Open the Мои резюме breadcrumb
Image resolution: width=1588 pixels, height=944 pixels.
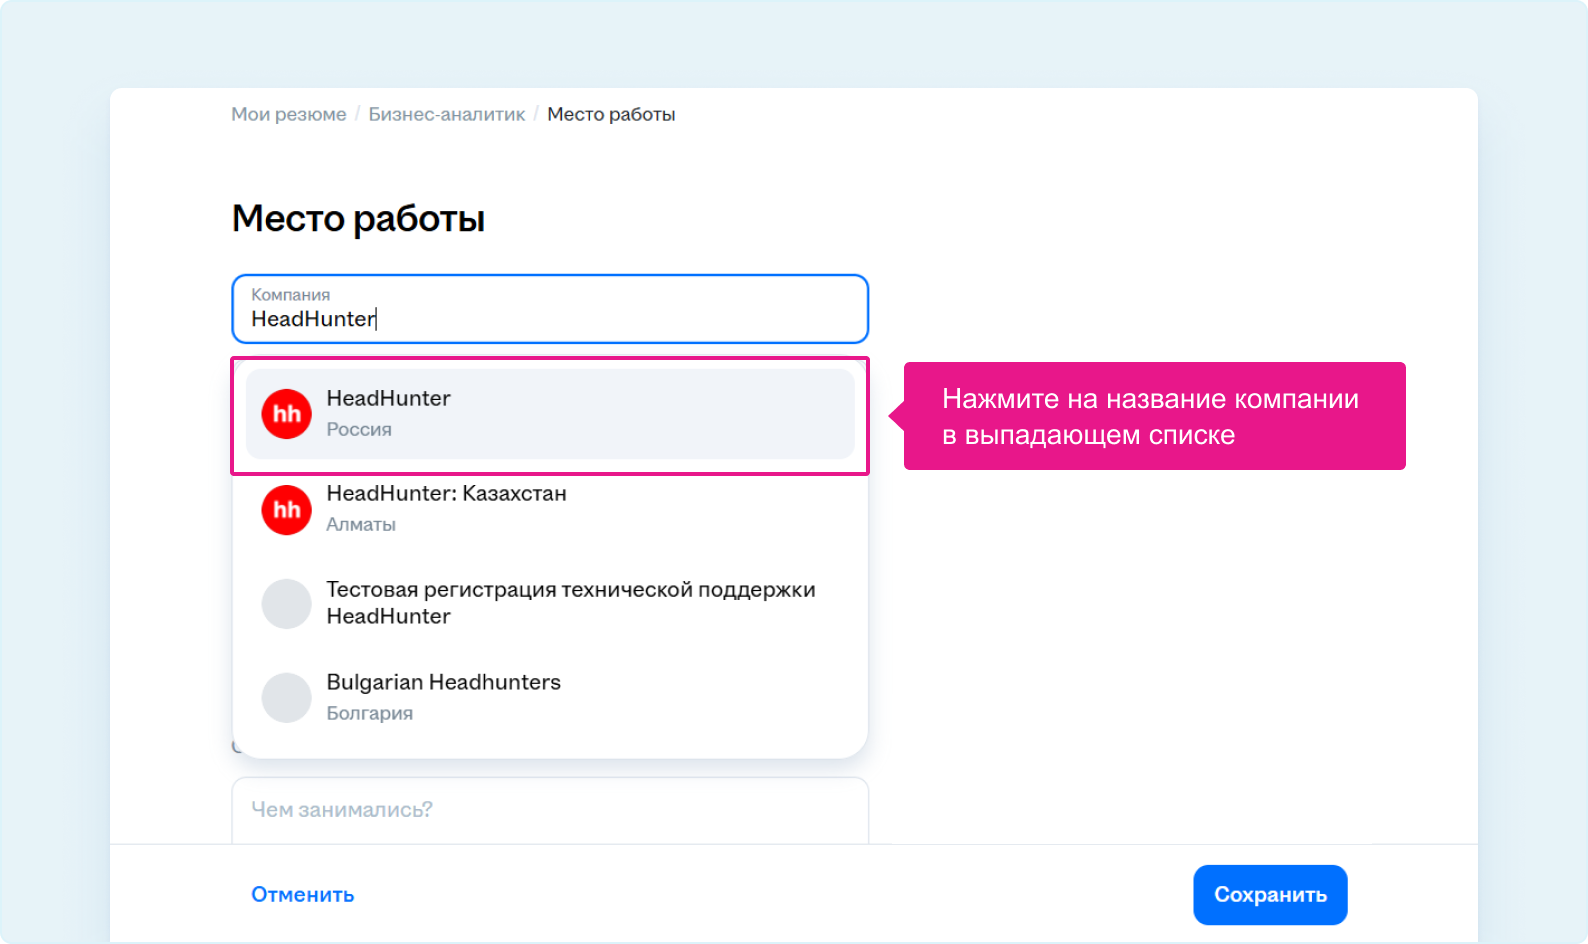289,115
